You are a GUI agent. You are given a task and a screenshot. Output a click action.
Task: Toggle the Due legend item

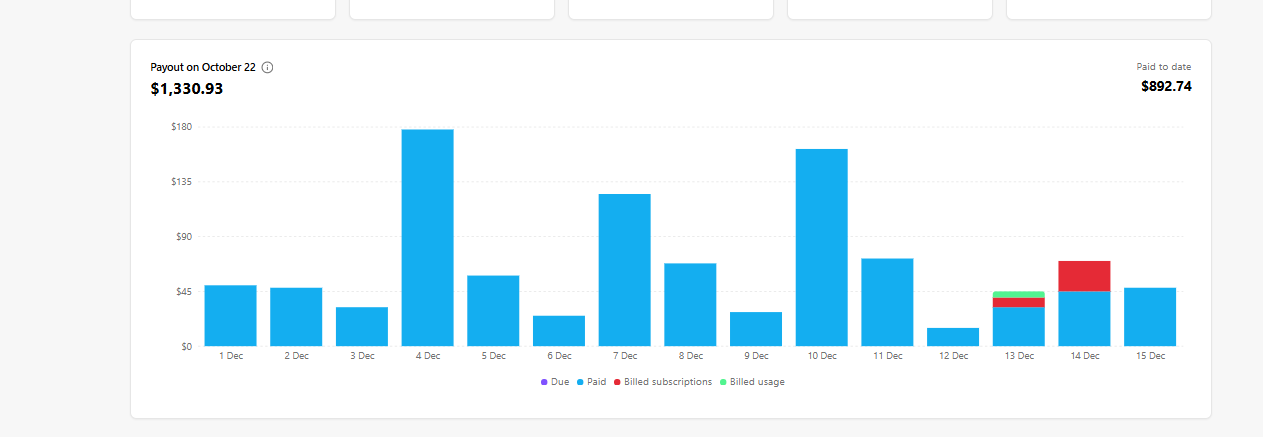click(x=555, y=382)
